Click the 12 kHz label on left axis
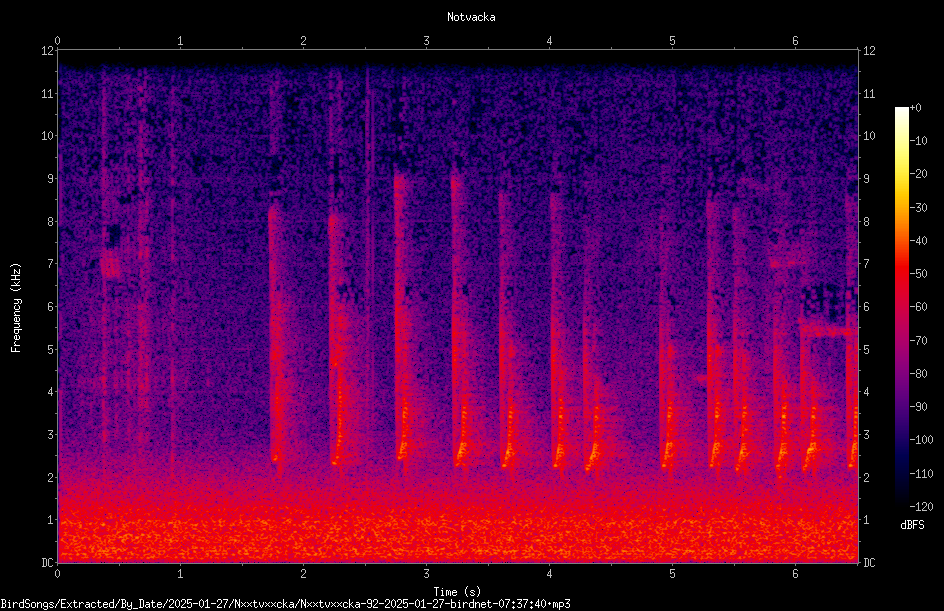Image resolution: width=944 pixels, height=611 pixels. (48, 51)
